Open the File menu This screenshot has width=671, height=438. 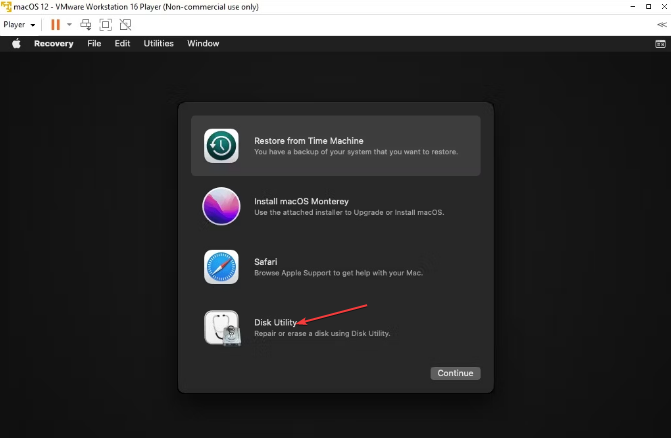(94, 44)
